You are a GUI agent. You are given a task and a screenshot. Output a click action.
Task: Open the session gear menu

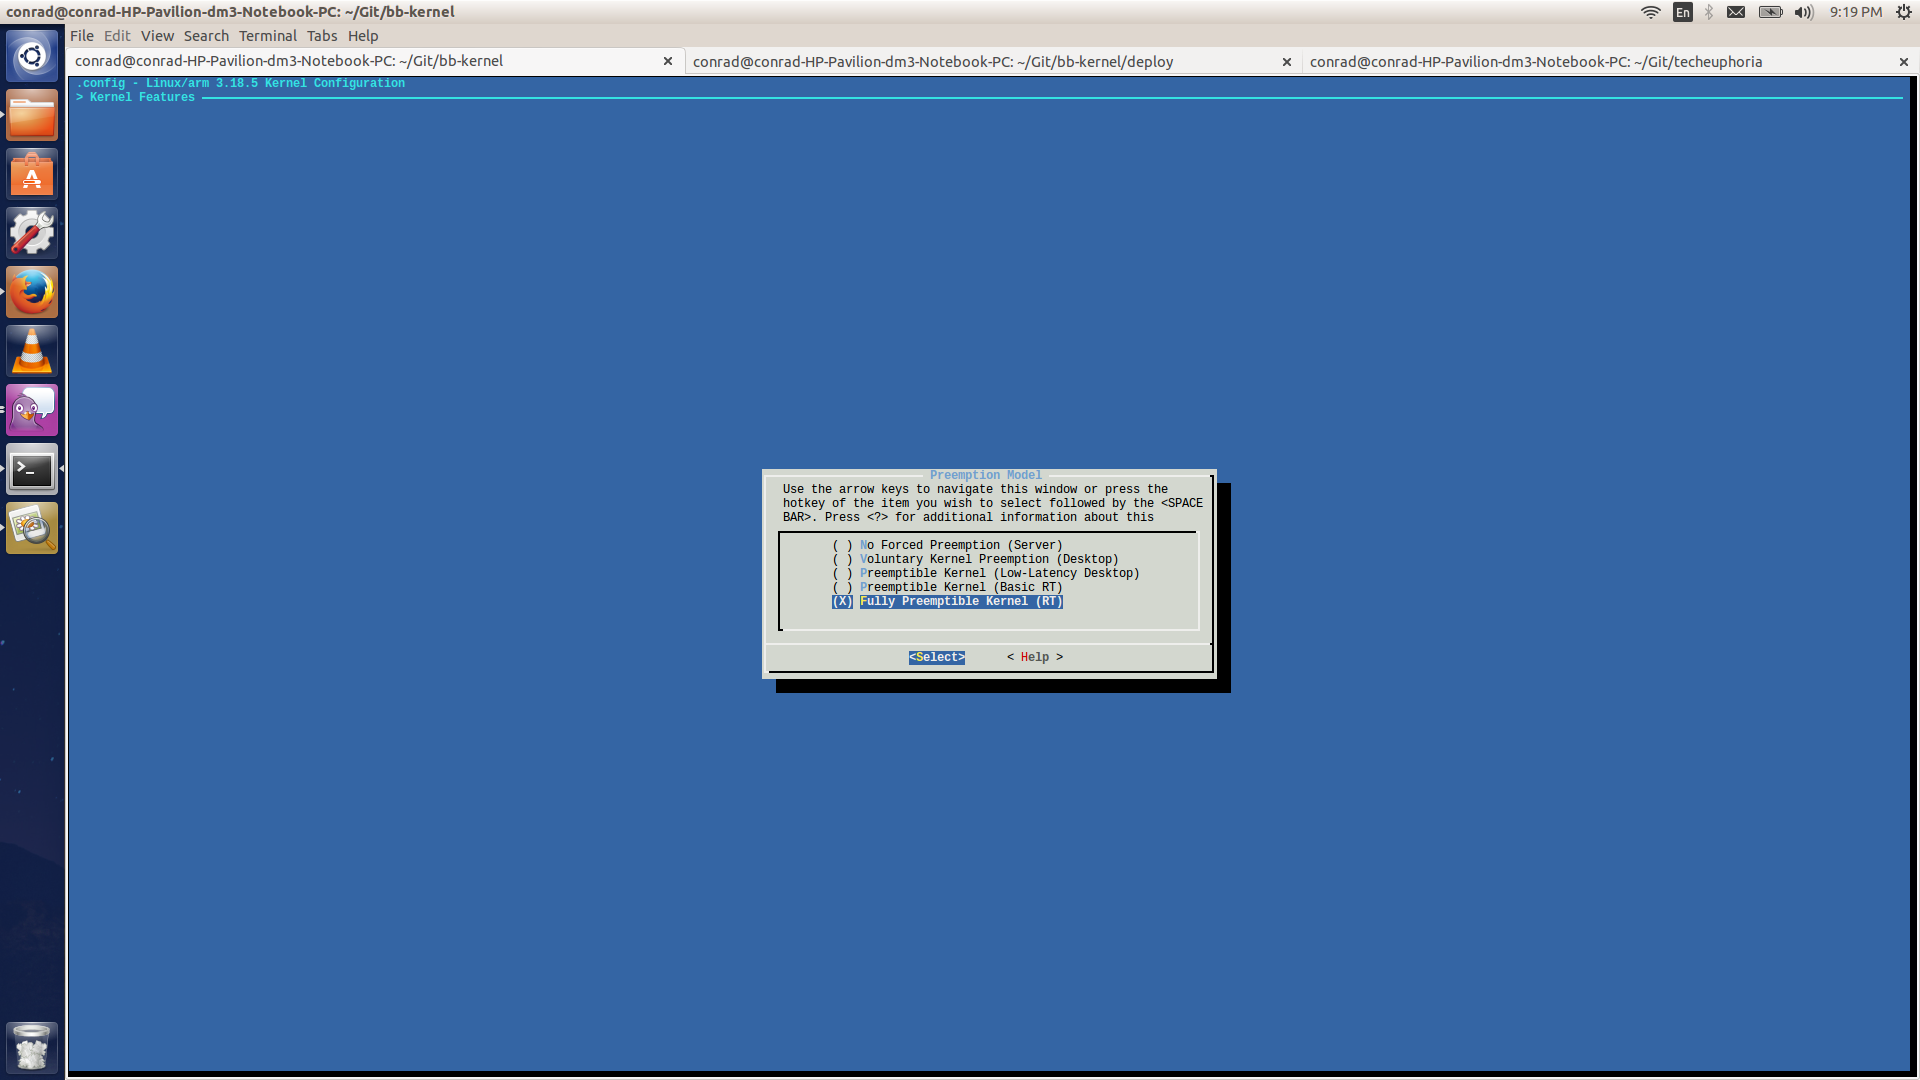pos(1903,12)
